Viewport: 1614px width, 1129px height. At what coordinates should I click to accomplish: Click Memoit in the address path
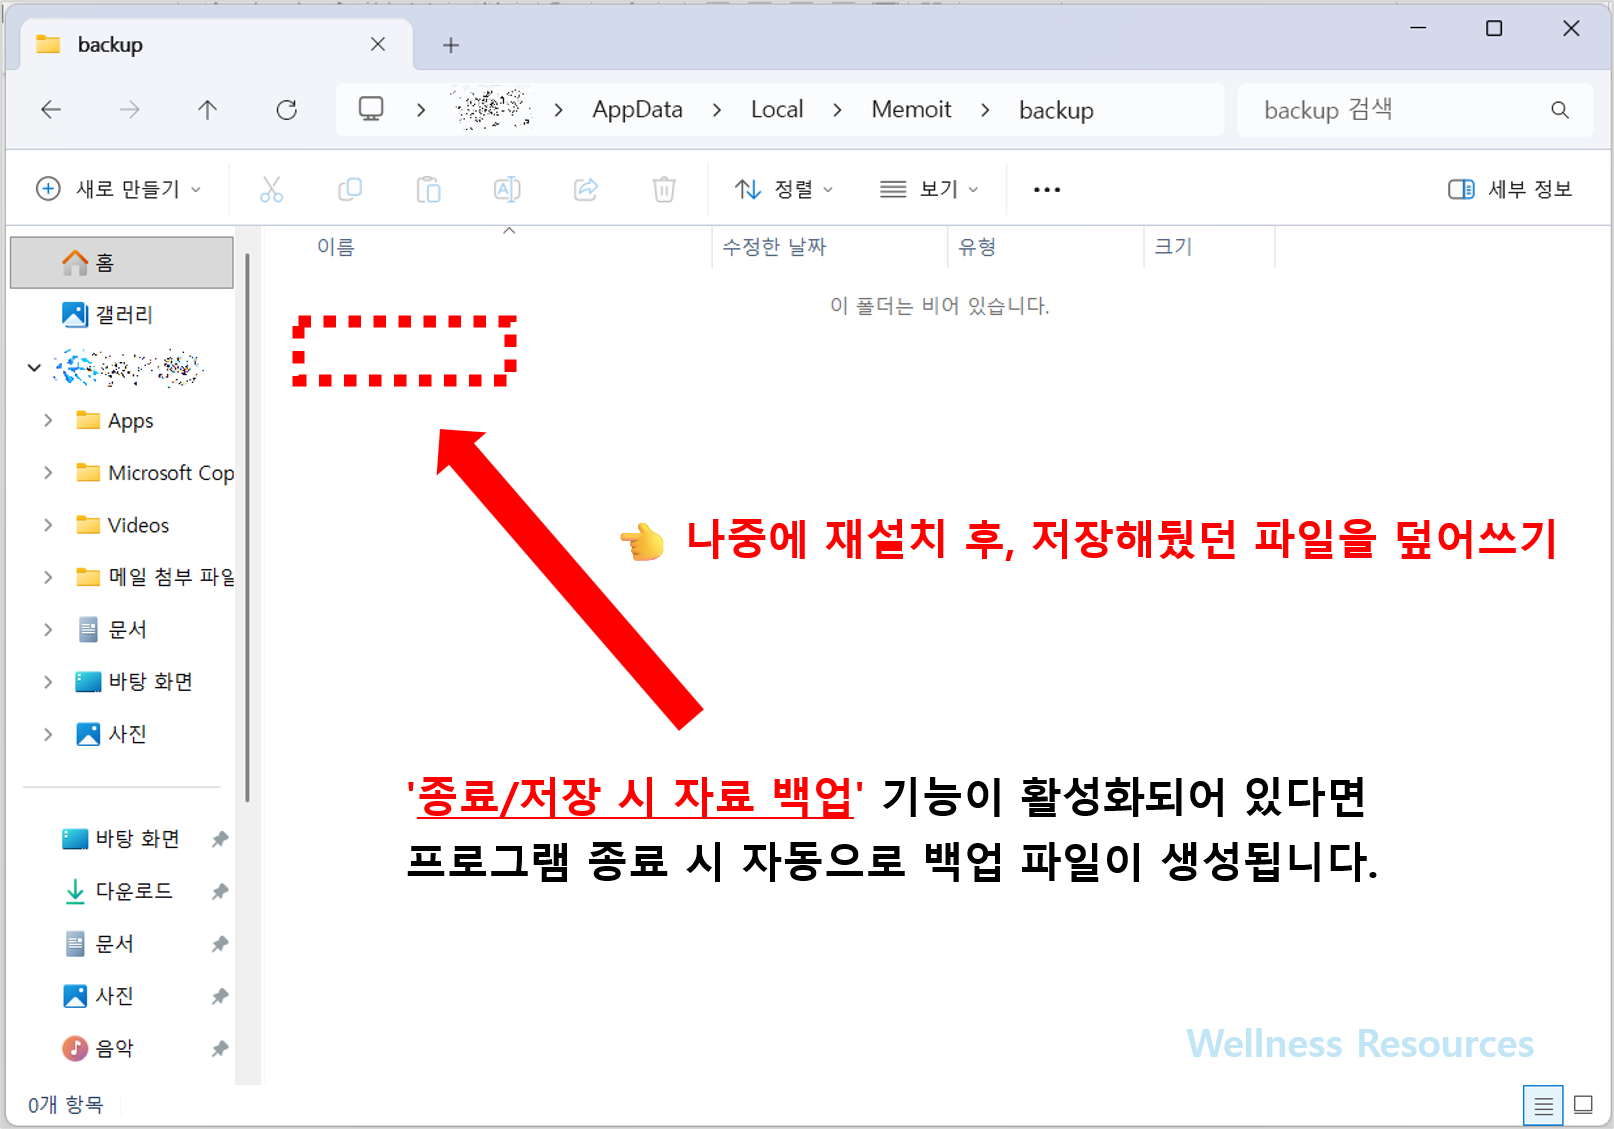tap(911, 109)
